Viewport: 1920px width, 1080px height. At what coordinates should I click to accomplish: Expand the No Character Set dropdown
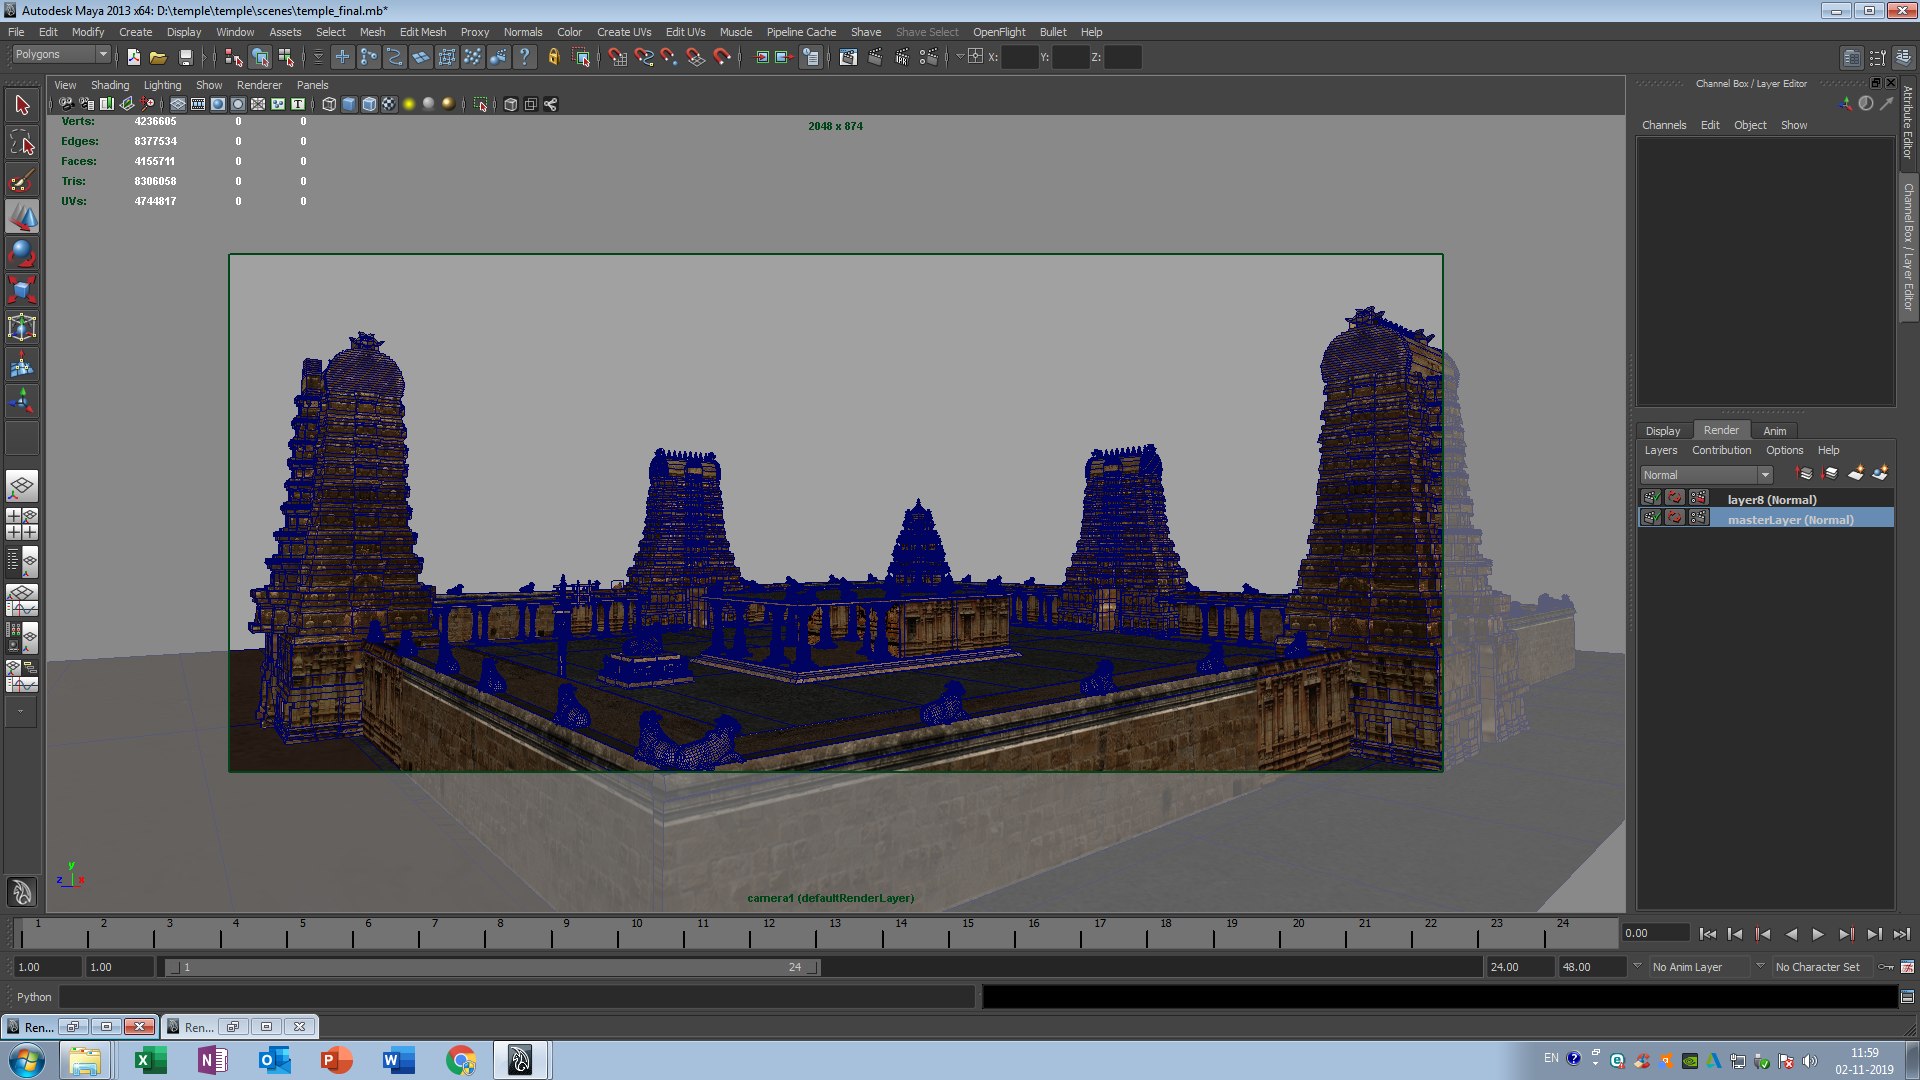[1760, 966]
